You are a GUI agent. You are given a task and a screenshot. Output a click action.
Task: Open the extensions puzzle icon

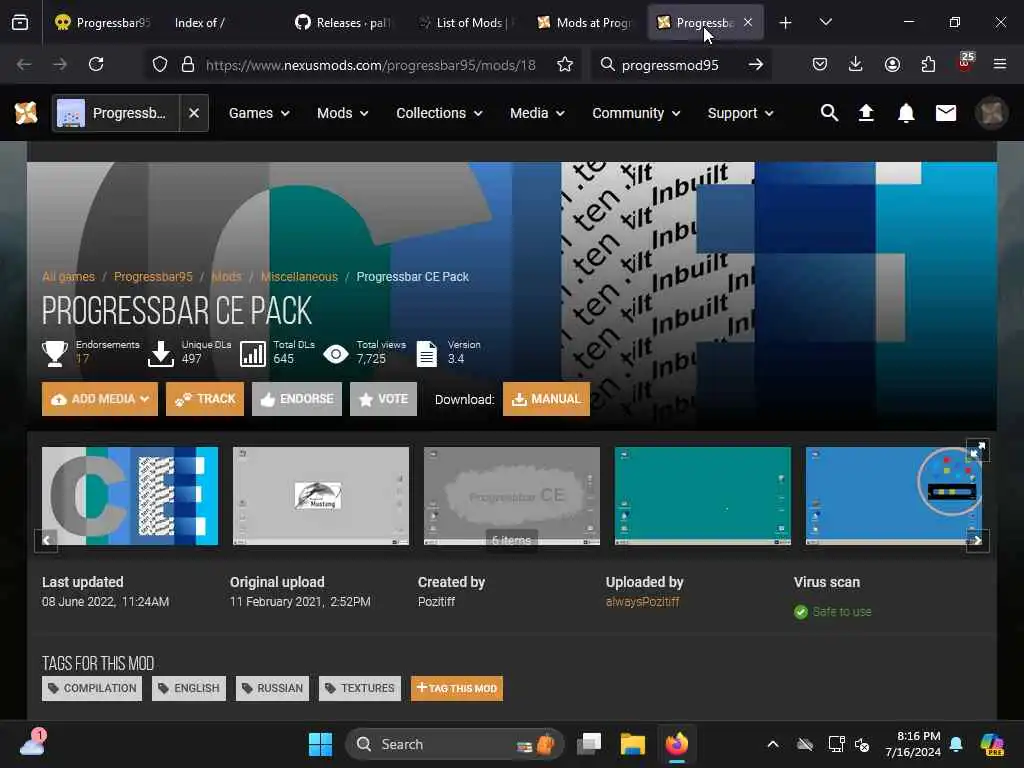(928, 64)
